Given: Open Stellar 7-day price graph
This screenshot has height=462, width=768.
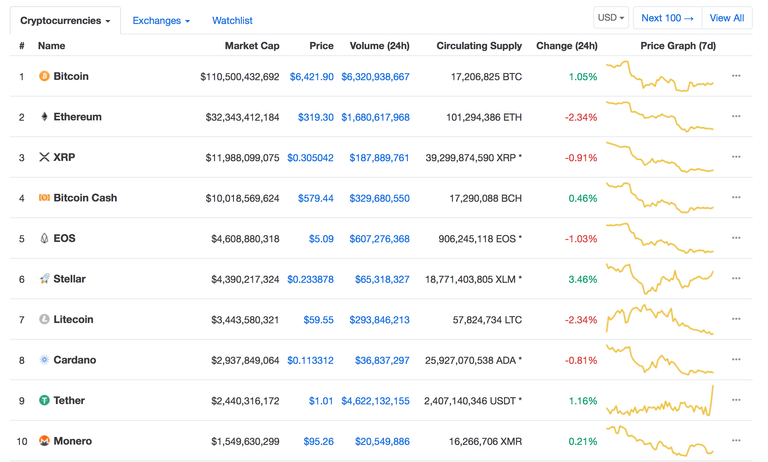Looking at the screenshot, I should [660, 279].
